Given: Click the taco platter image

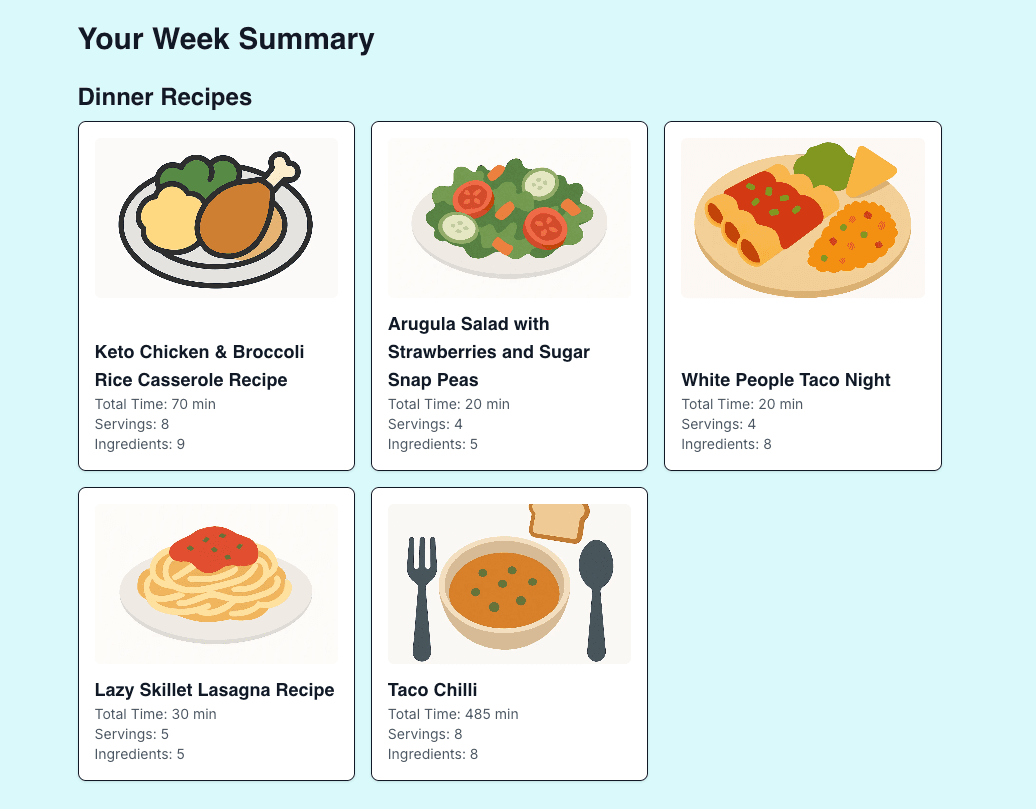Looking at the screenshot, I should tap(802, 217).
